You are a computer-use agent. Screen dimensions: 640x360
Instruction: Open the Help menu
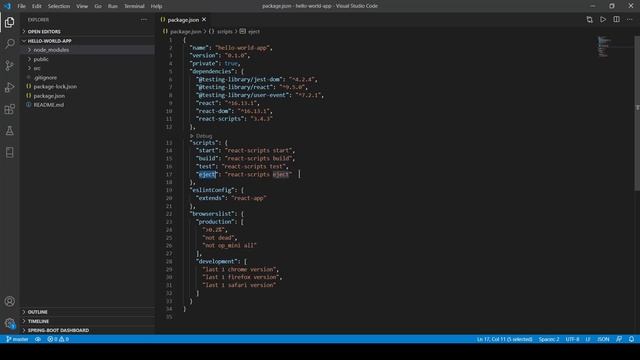click(x=156, y=6)
